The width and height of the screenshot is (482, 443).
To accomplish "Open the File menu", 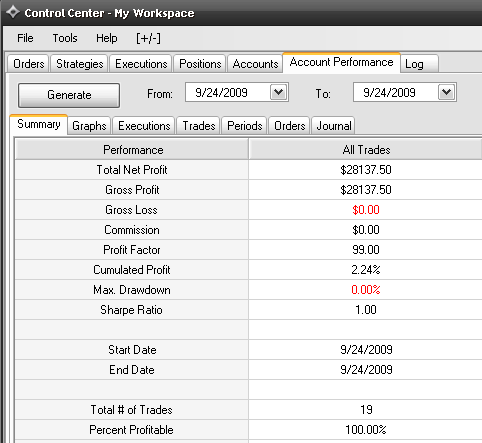I will [x=25, y=38].
